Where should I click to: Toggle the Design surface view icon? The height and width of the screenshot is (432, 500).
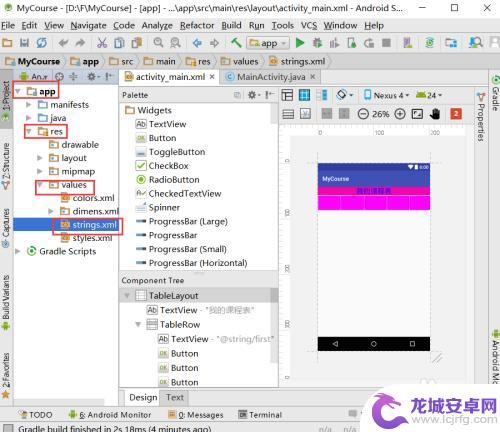click(287, 95)
